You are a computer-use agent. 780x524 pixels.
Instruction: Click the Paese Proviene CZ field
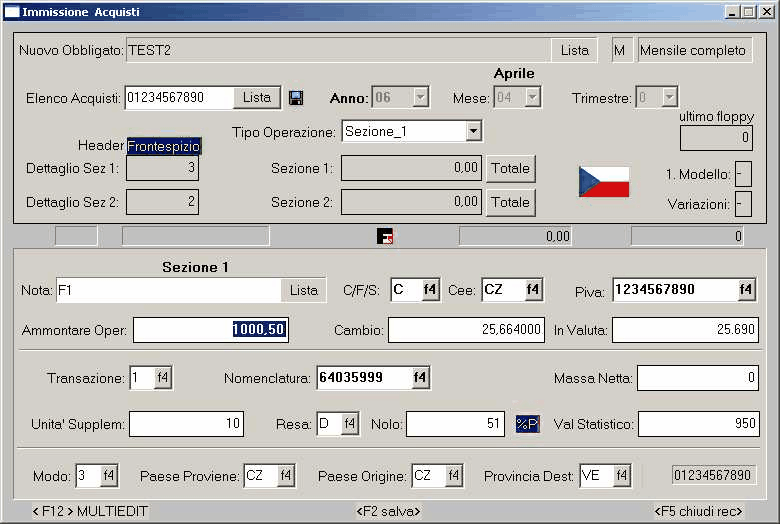point(260,476)
